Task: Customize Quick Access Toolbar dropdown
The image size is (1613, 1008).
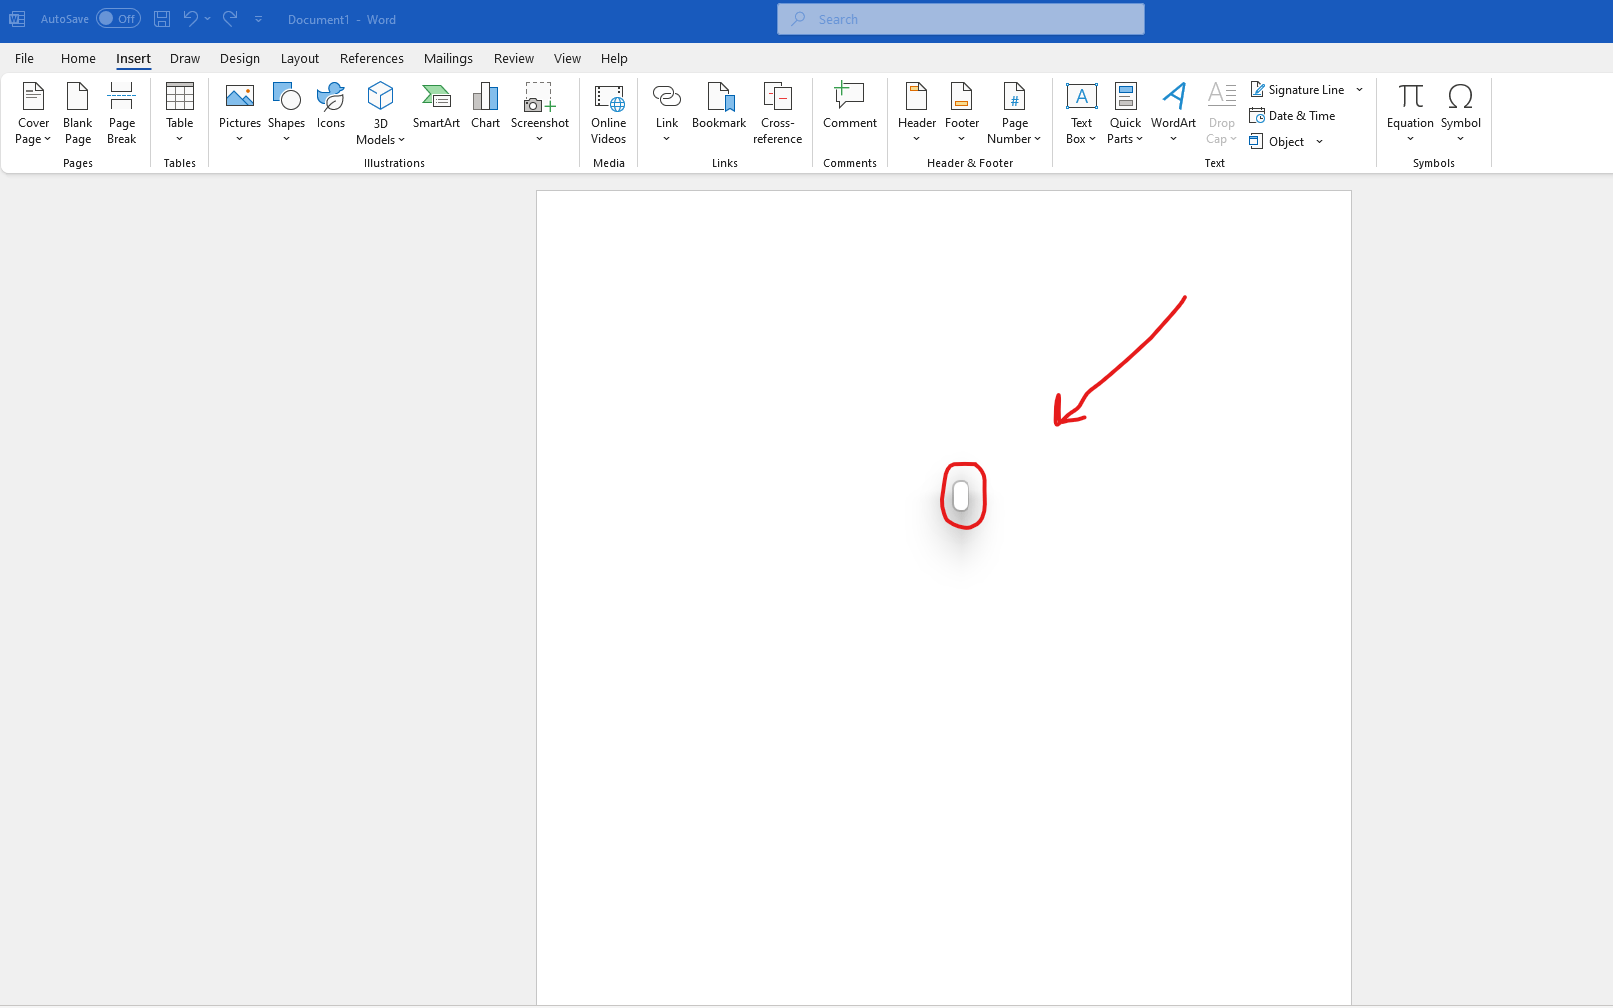Action: pos(258,19)
